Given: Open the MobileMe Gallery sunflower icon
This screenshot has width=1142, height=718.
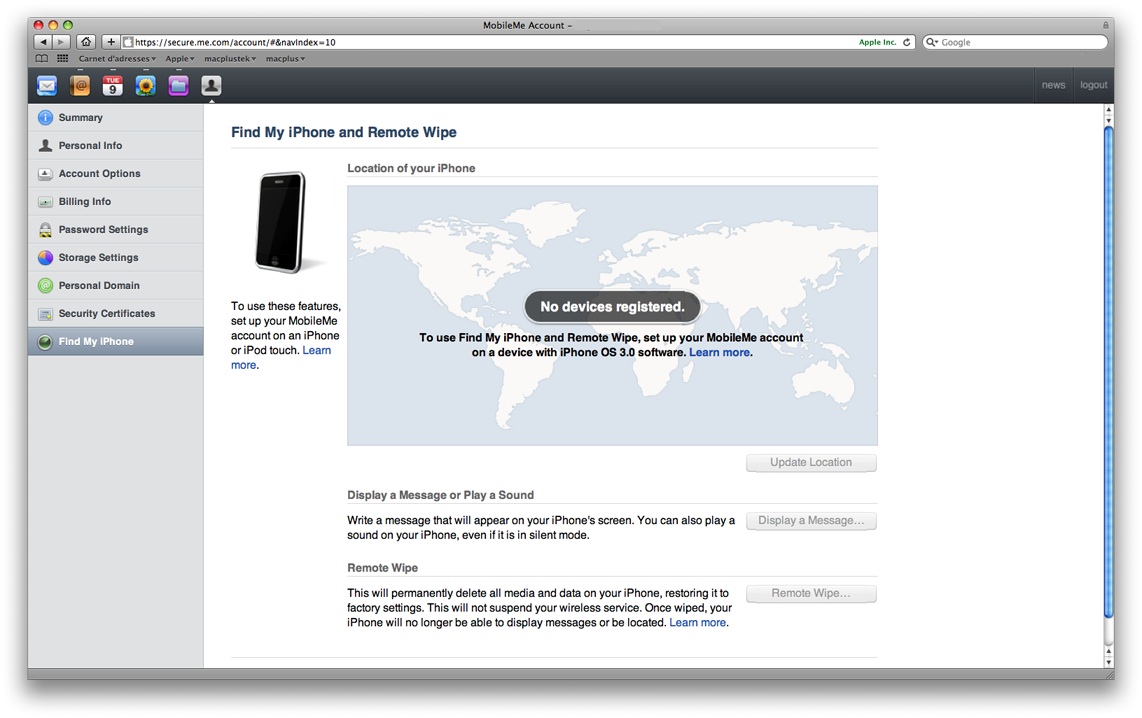Looking at the screenshot, I should point(146,86).
